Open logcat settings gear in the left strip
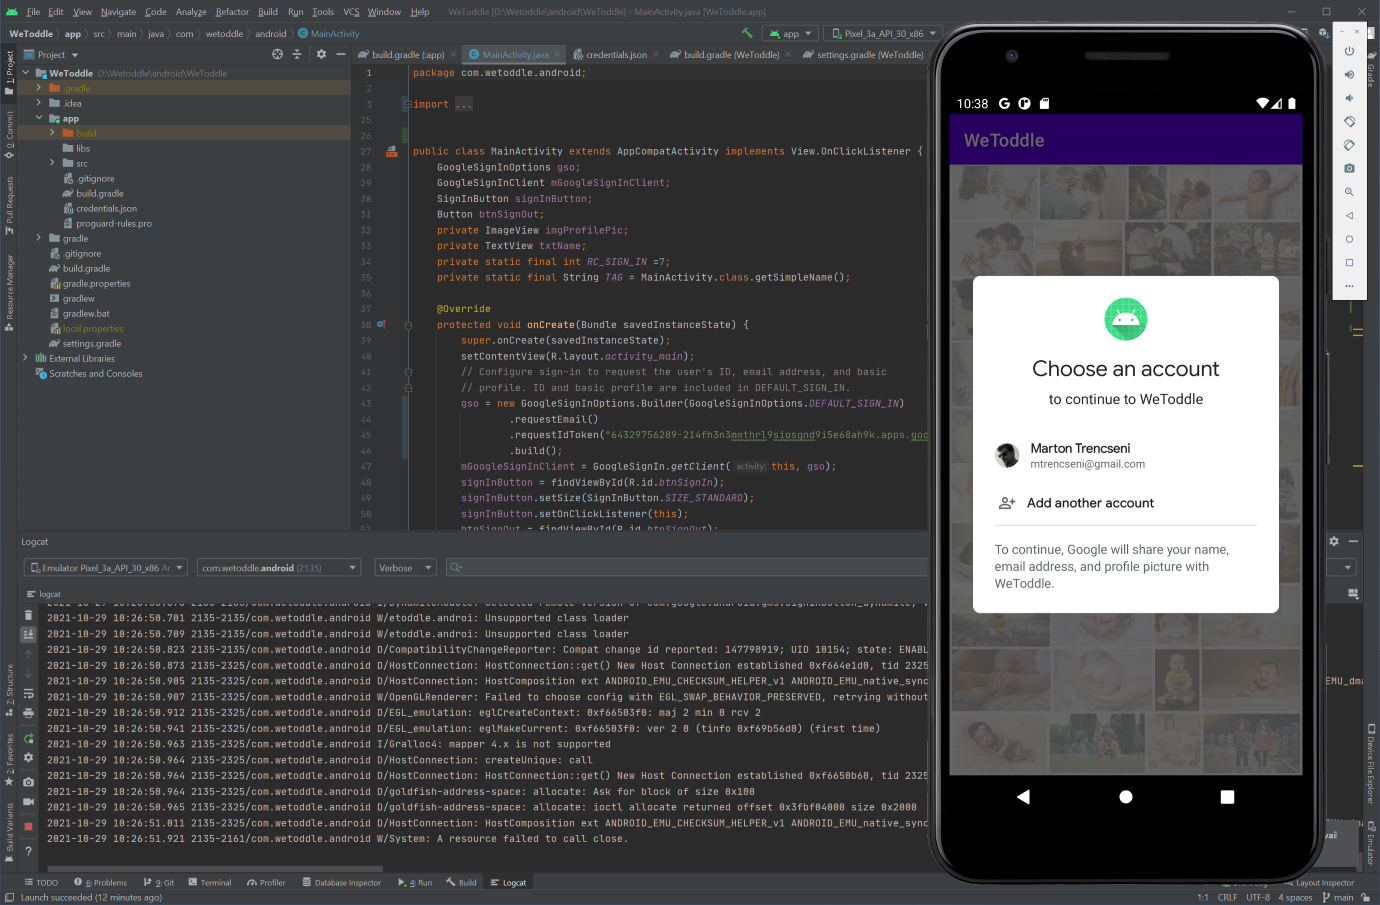The height and width of the screenshot is (905, 1380). [28, 758]
